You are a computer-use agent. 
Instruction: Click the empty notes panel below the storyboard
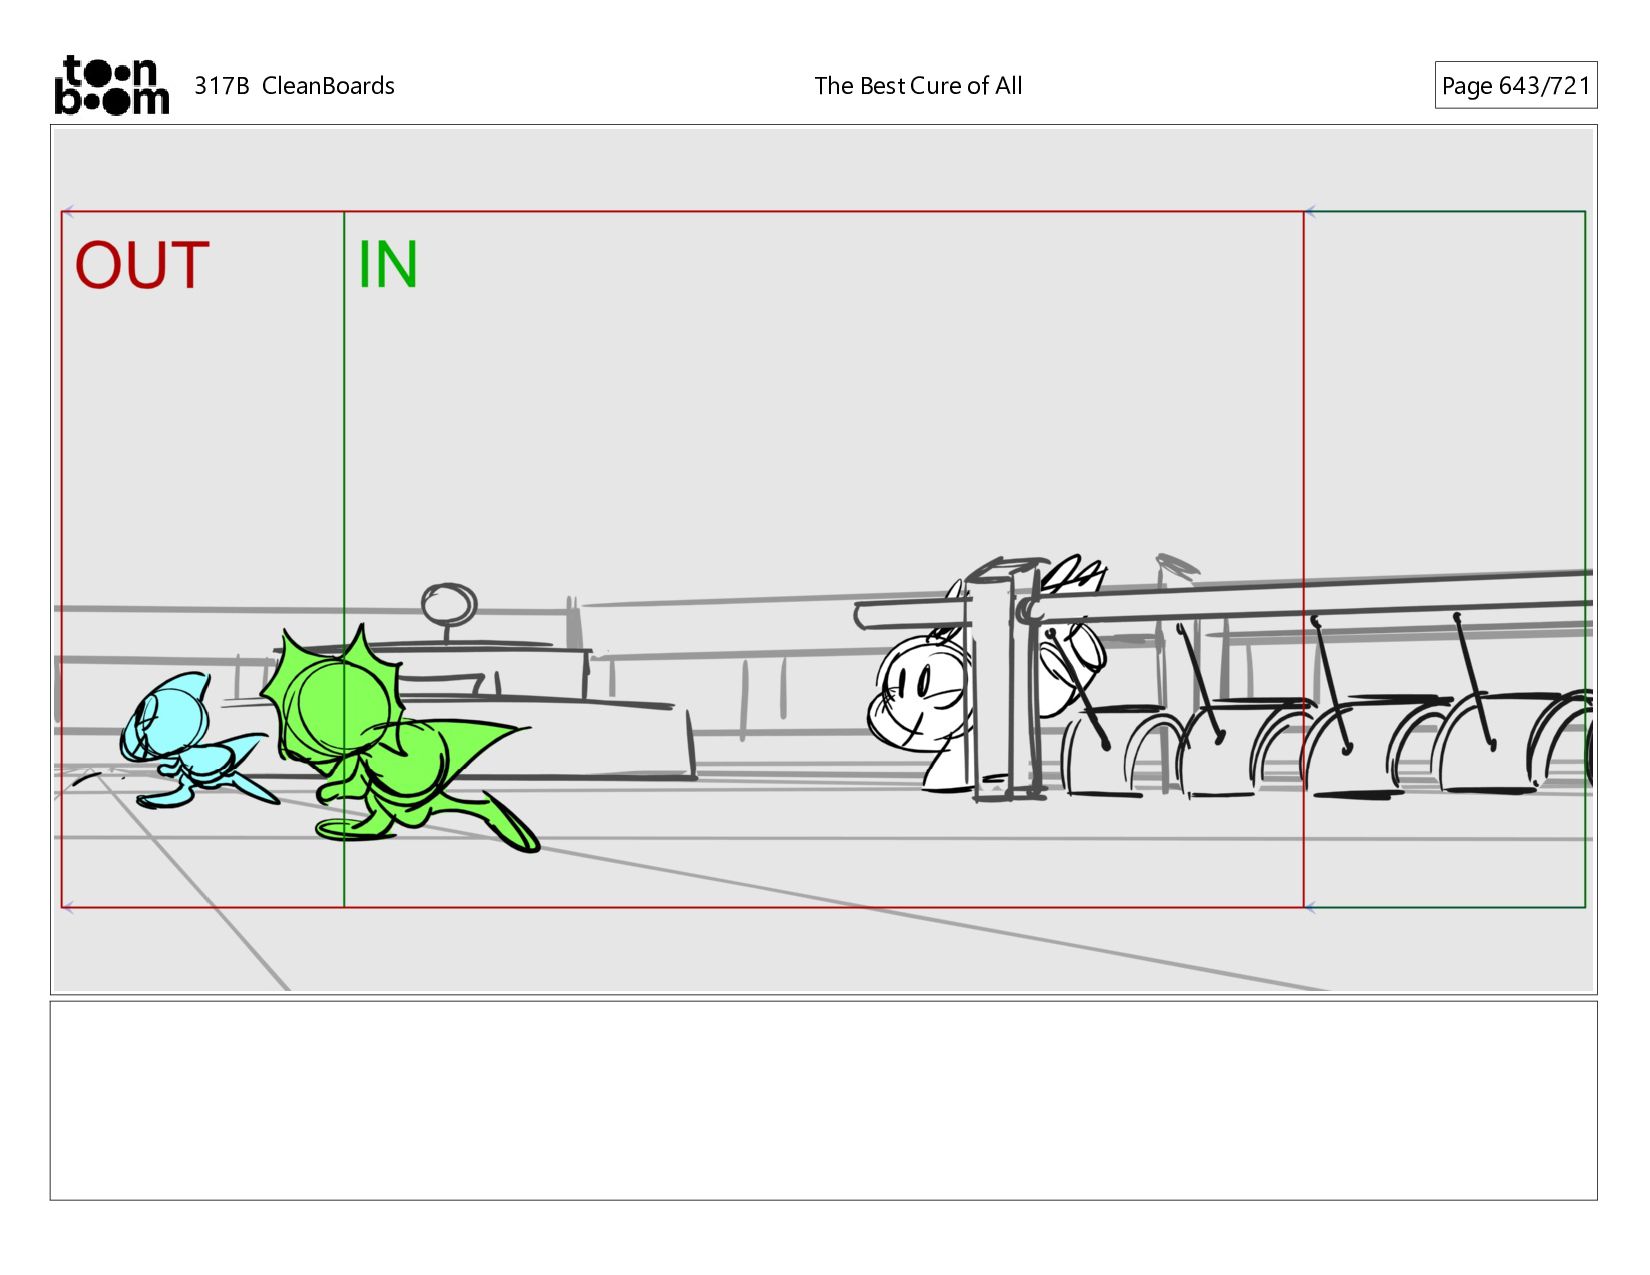(823, 1100)
